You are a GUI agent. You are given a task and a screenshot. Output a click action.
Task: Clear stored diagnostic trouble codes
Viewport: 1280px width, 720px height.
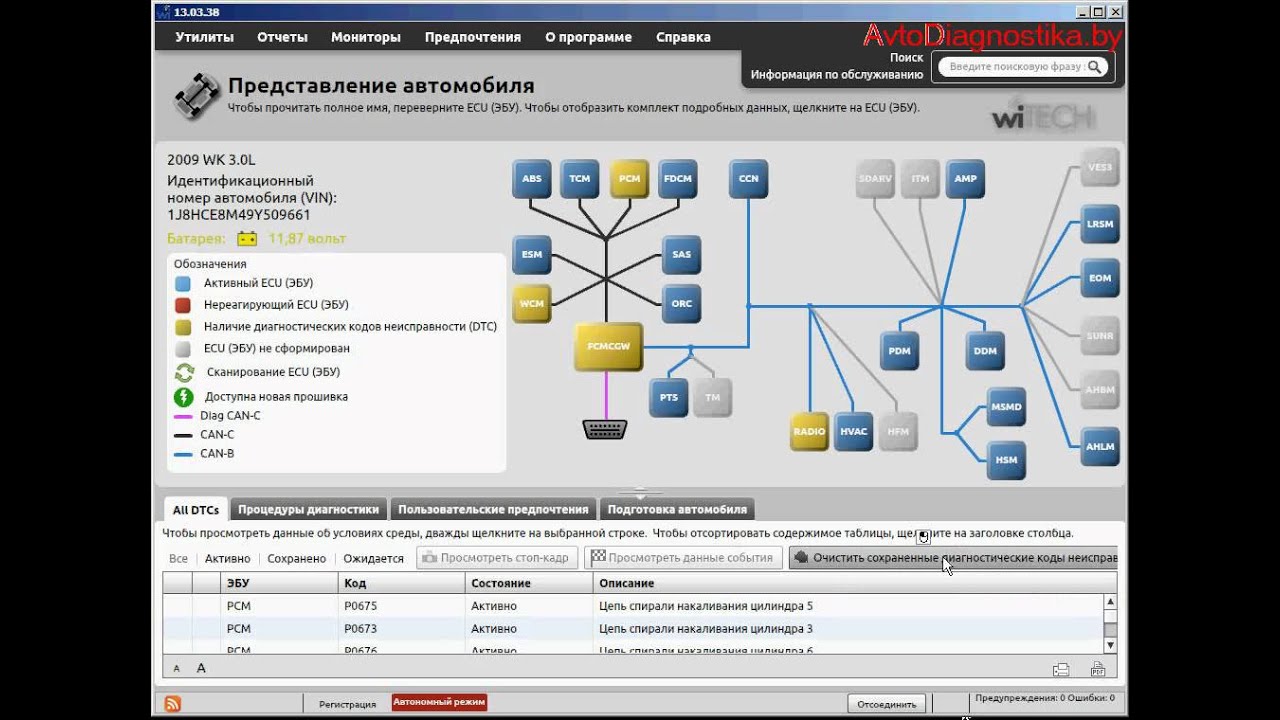[953, 558]
